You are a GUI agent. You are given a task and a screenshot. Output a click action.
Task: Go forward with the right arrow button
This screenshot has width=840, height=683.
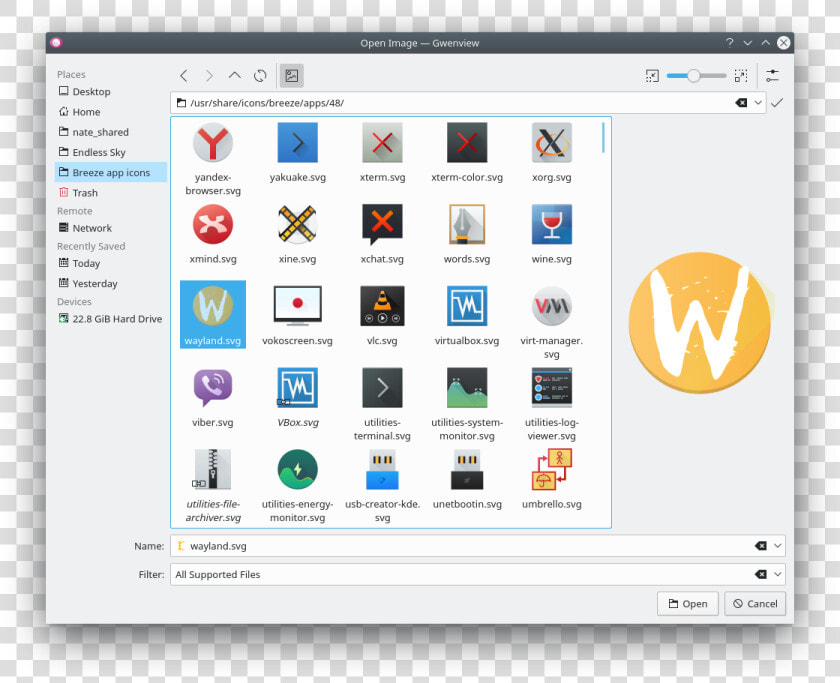point(209,76)
